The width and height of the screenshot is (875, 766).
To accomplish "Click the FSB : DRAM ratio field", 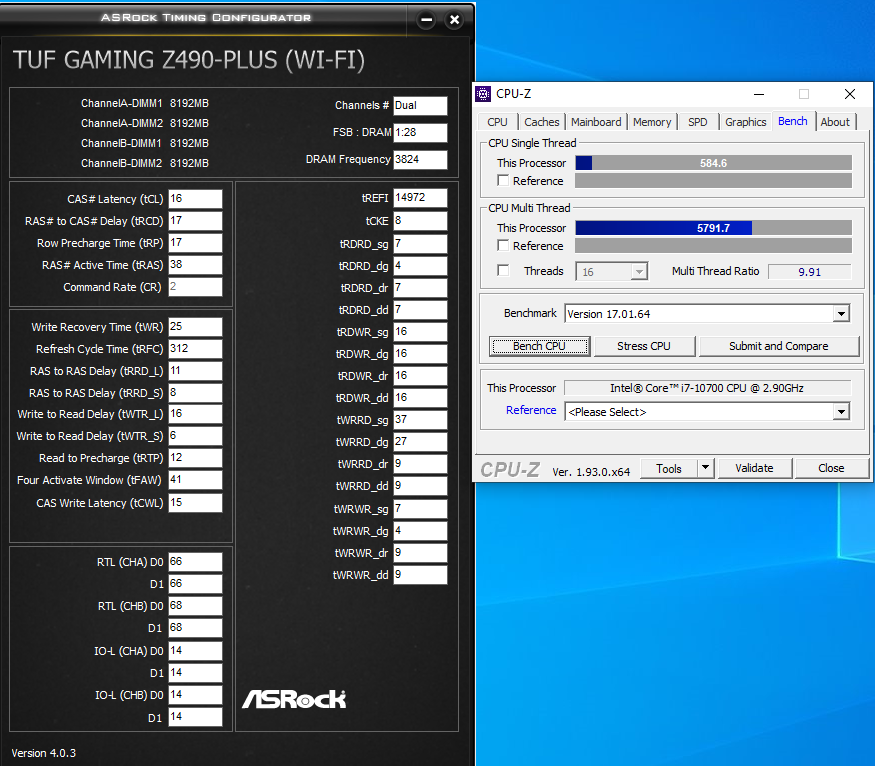I will (x=420, y=133).
